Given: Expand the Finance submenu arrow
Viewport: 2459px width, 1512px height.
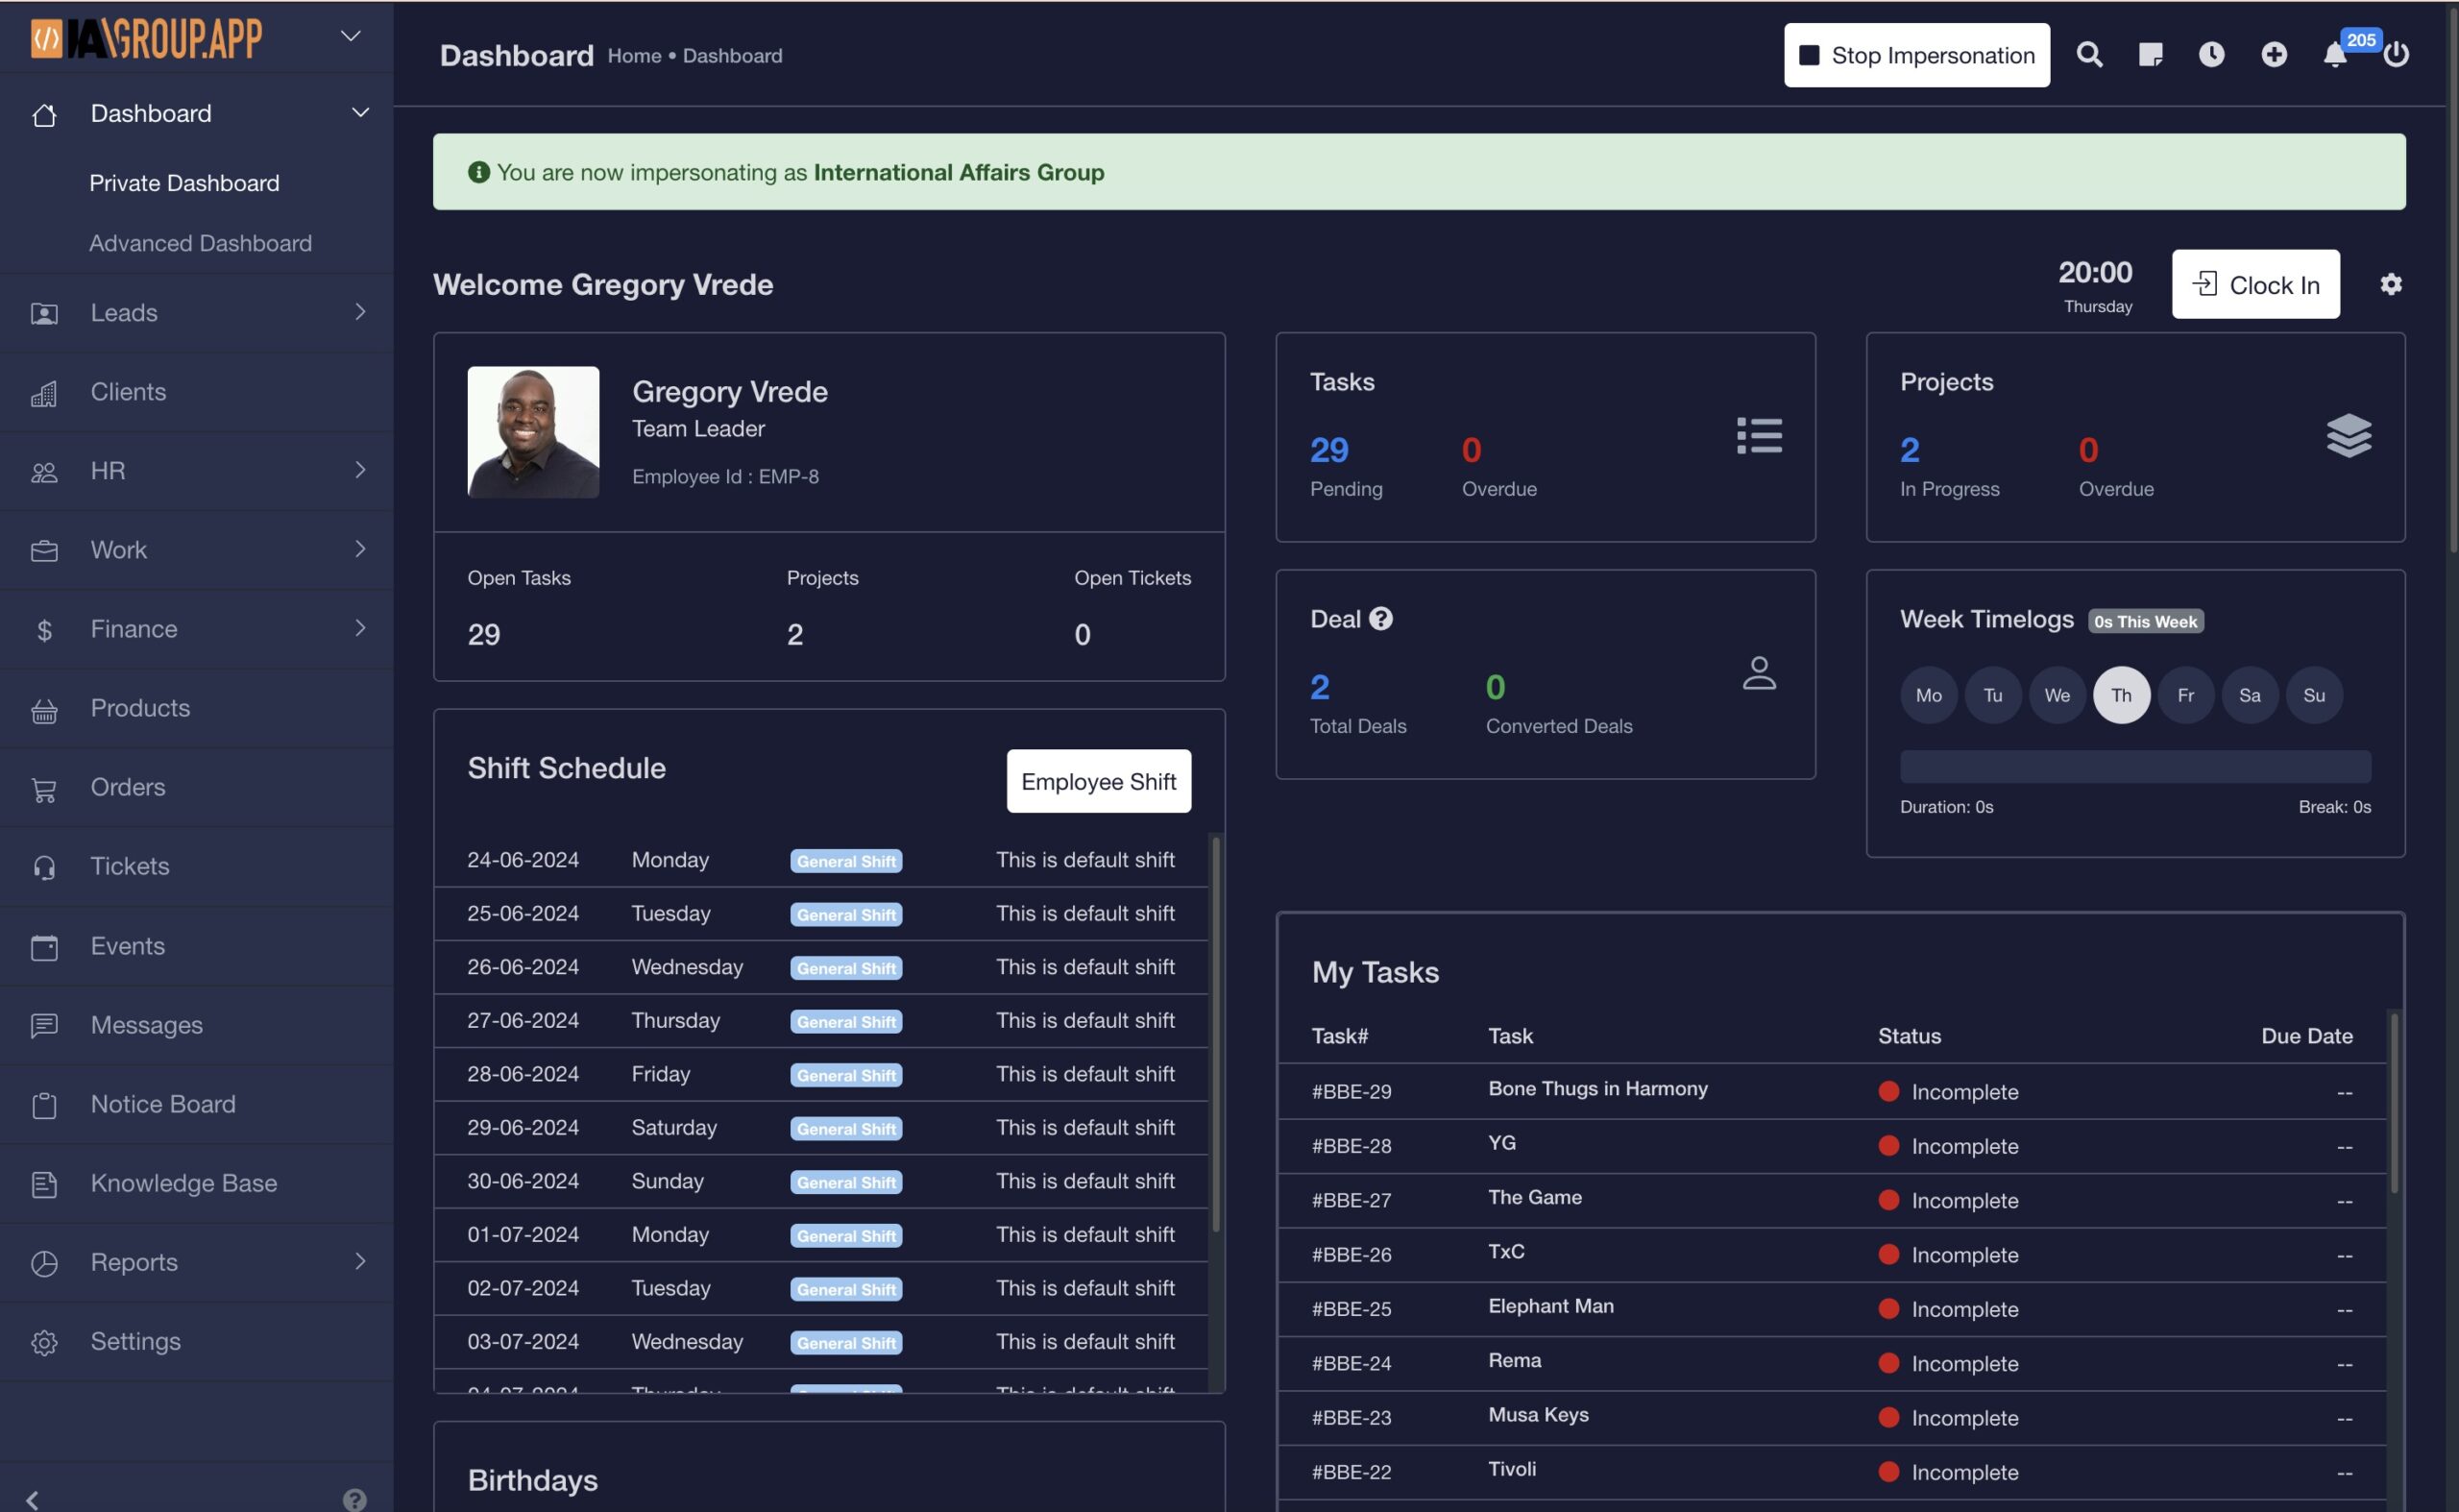Looking at the screenshot, I should (x=360, y=628).
